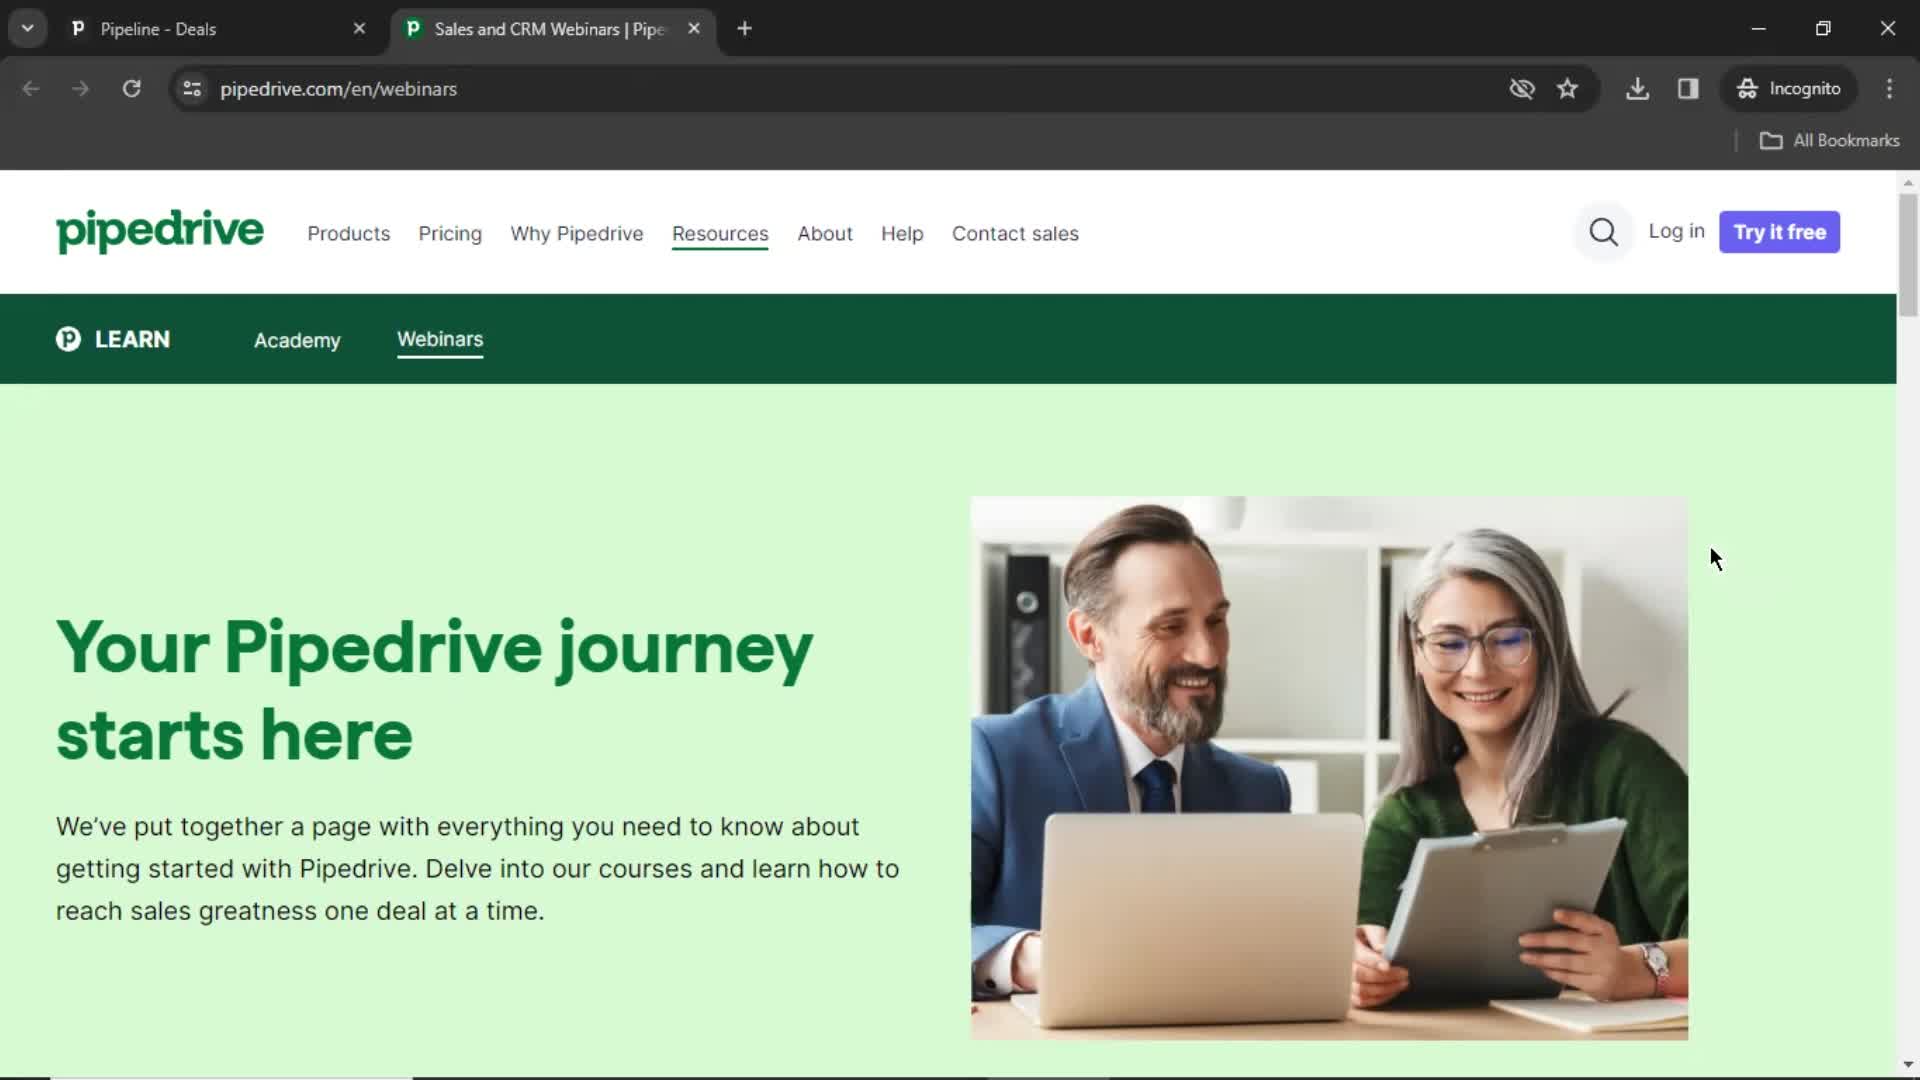Go back to the previous page
The image size is (1920, 1080).
31,89
